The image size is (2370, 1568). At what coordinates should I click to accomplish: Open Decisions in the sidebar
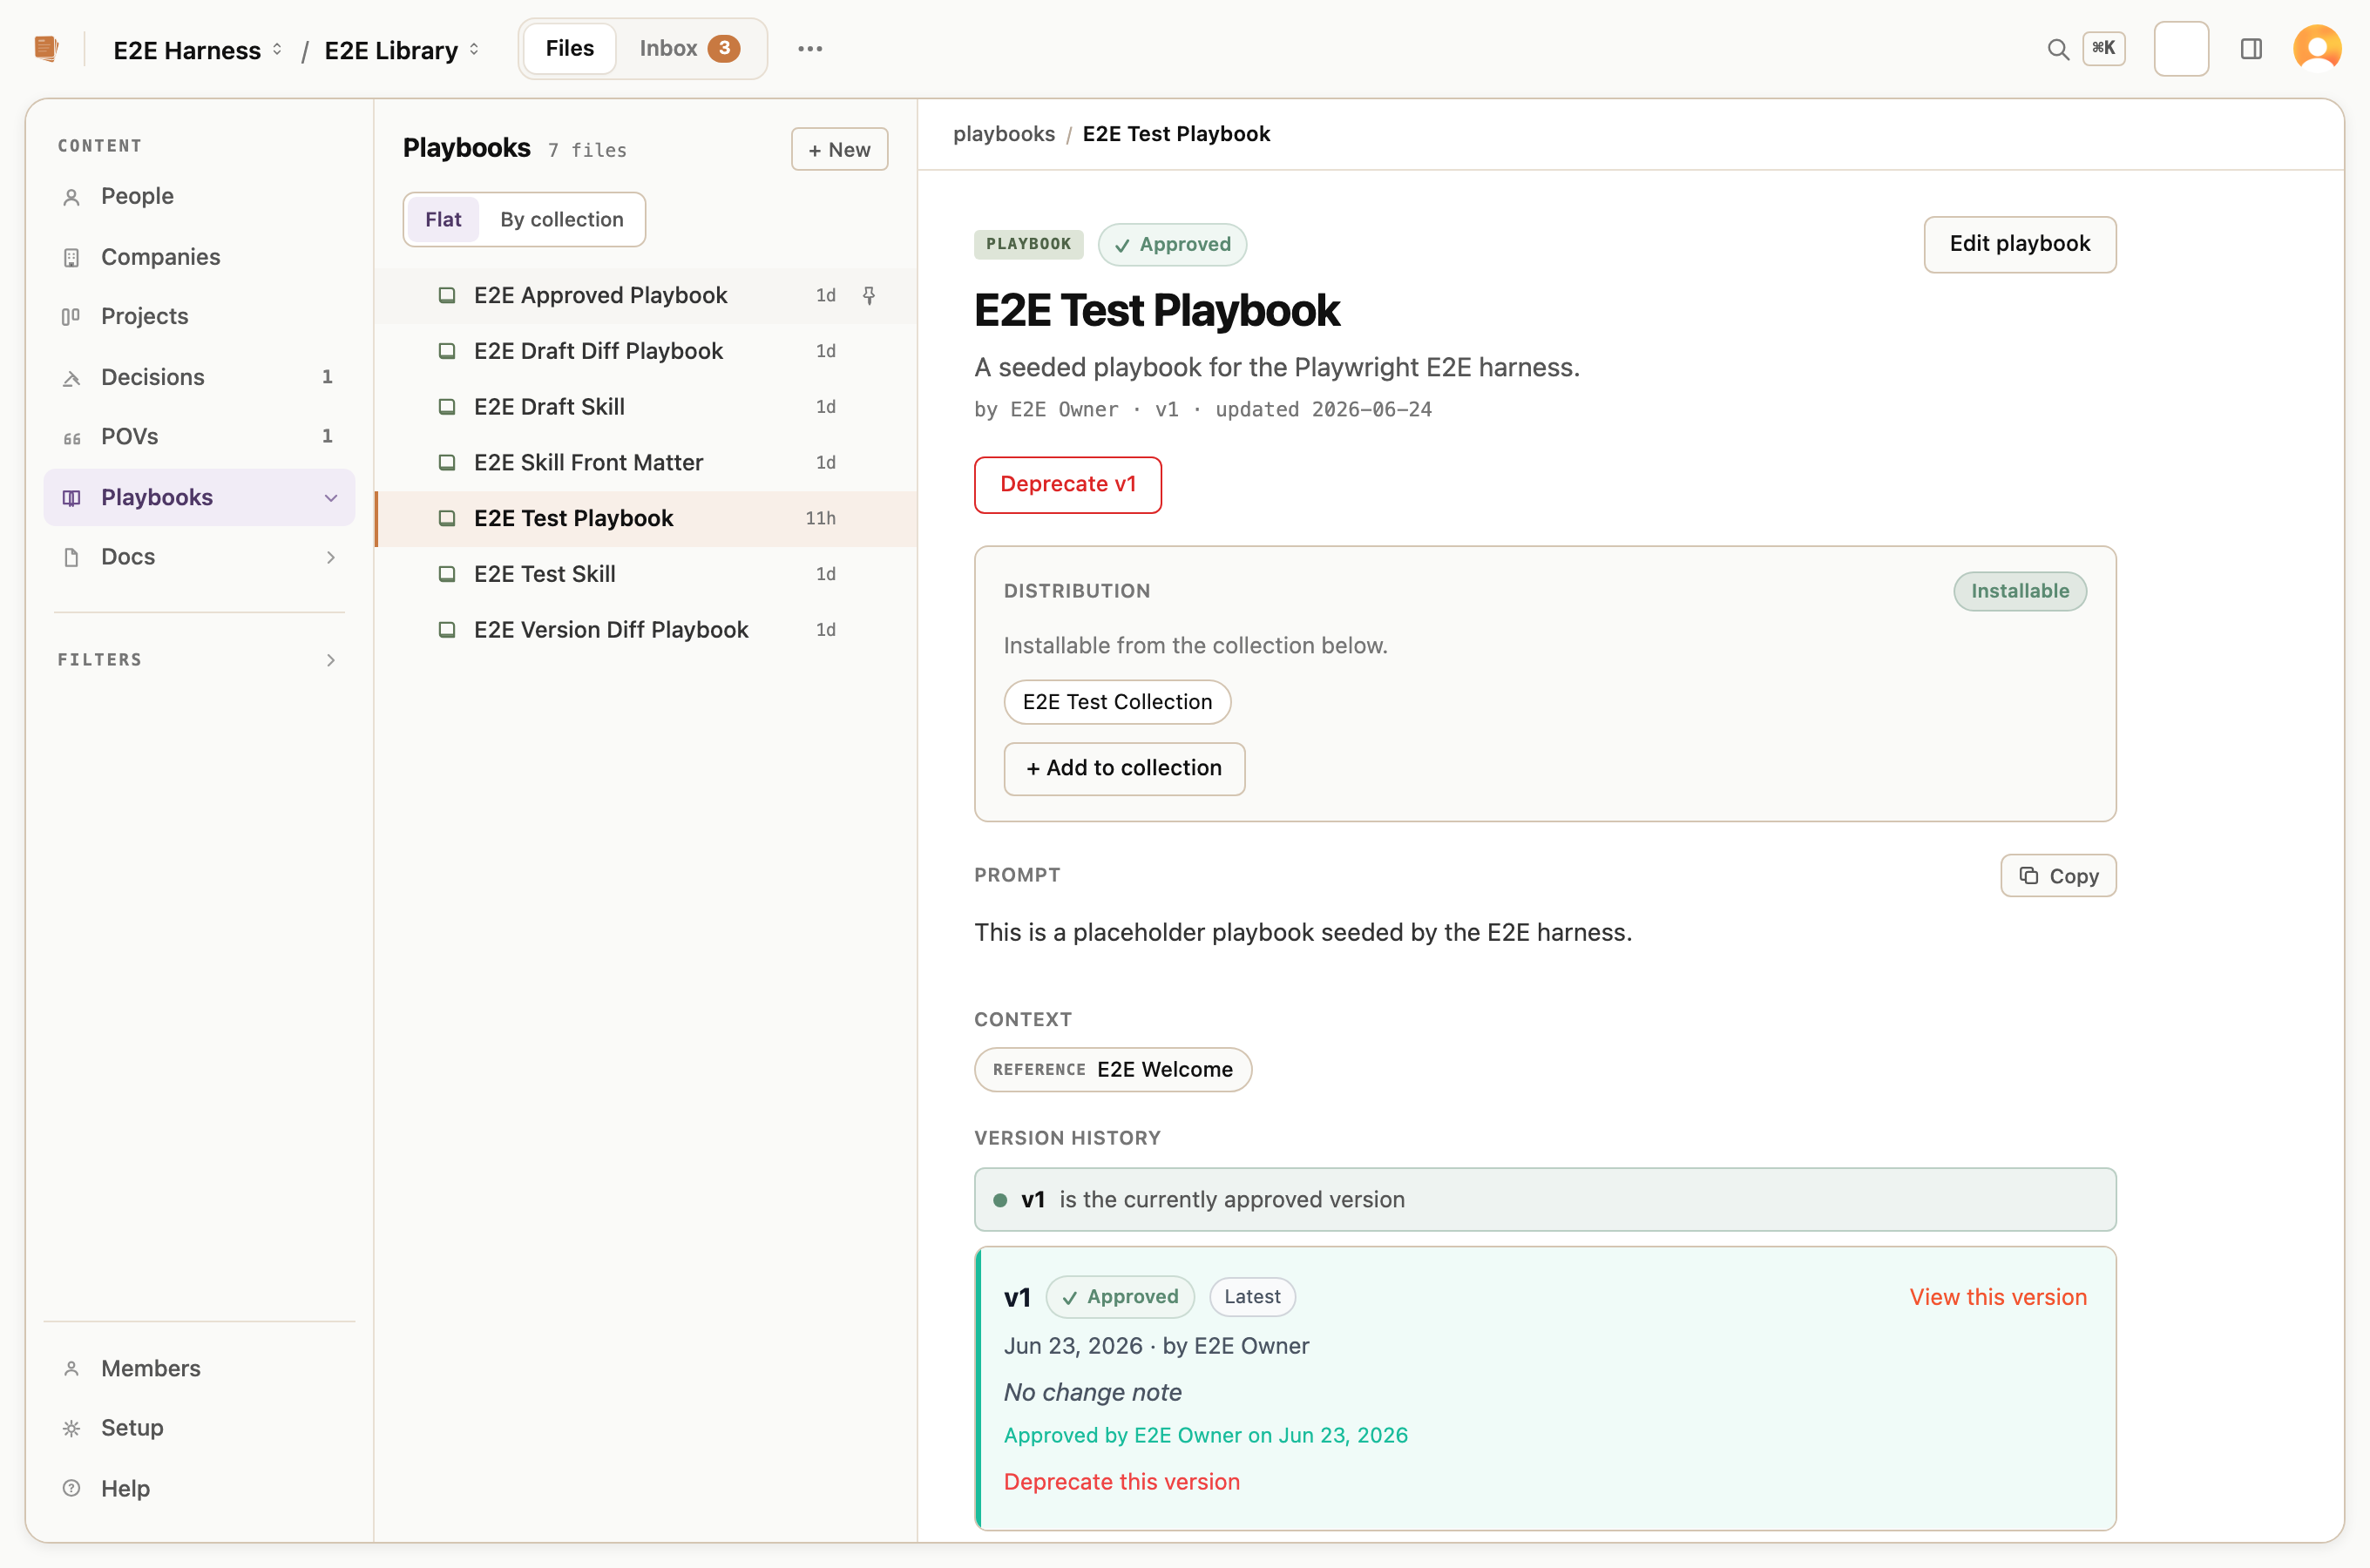(x=199, y=377)
